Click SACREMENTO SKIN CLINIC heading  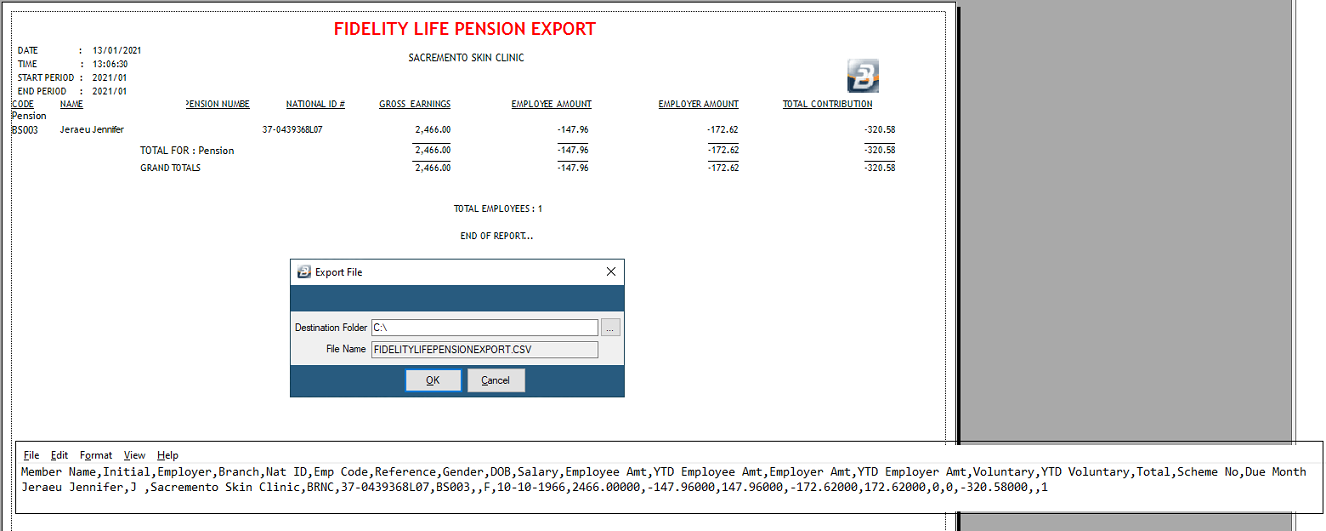[x=466, y=58]
